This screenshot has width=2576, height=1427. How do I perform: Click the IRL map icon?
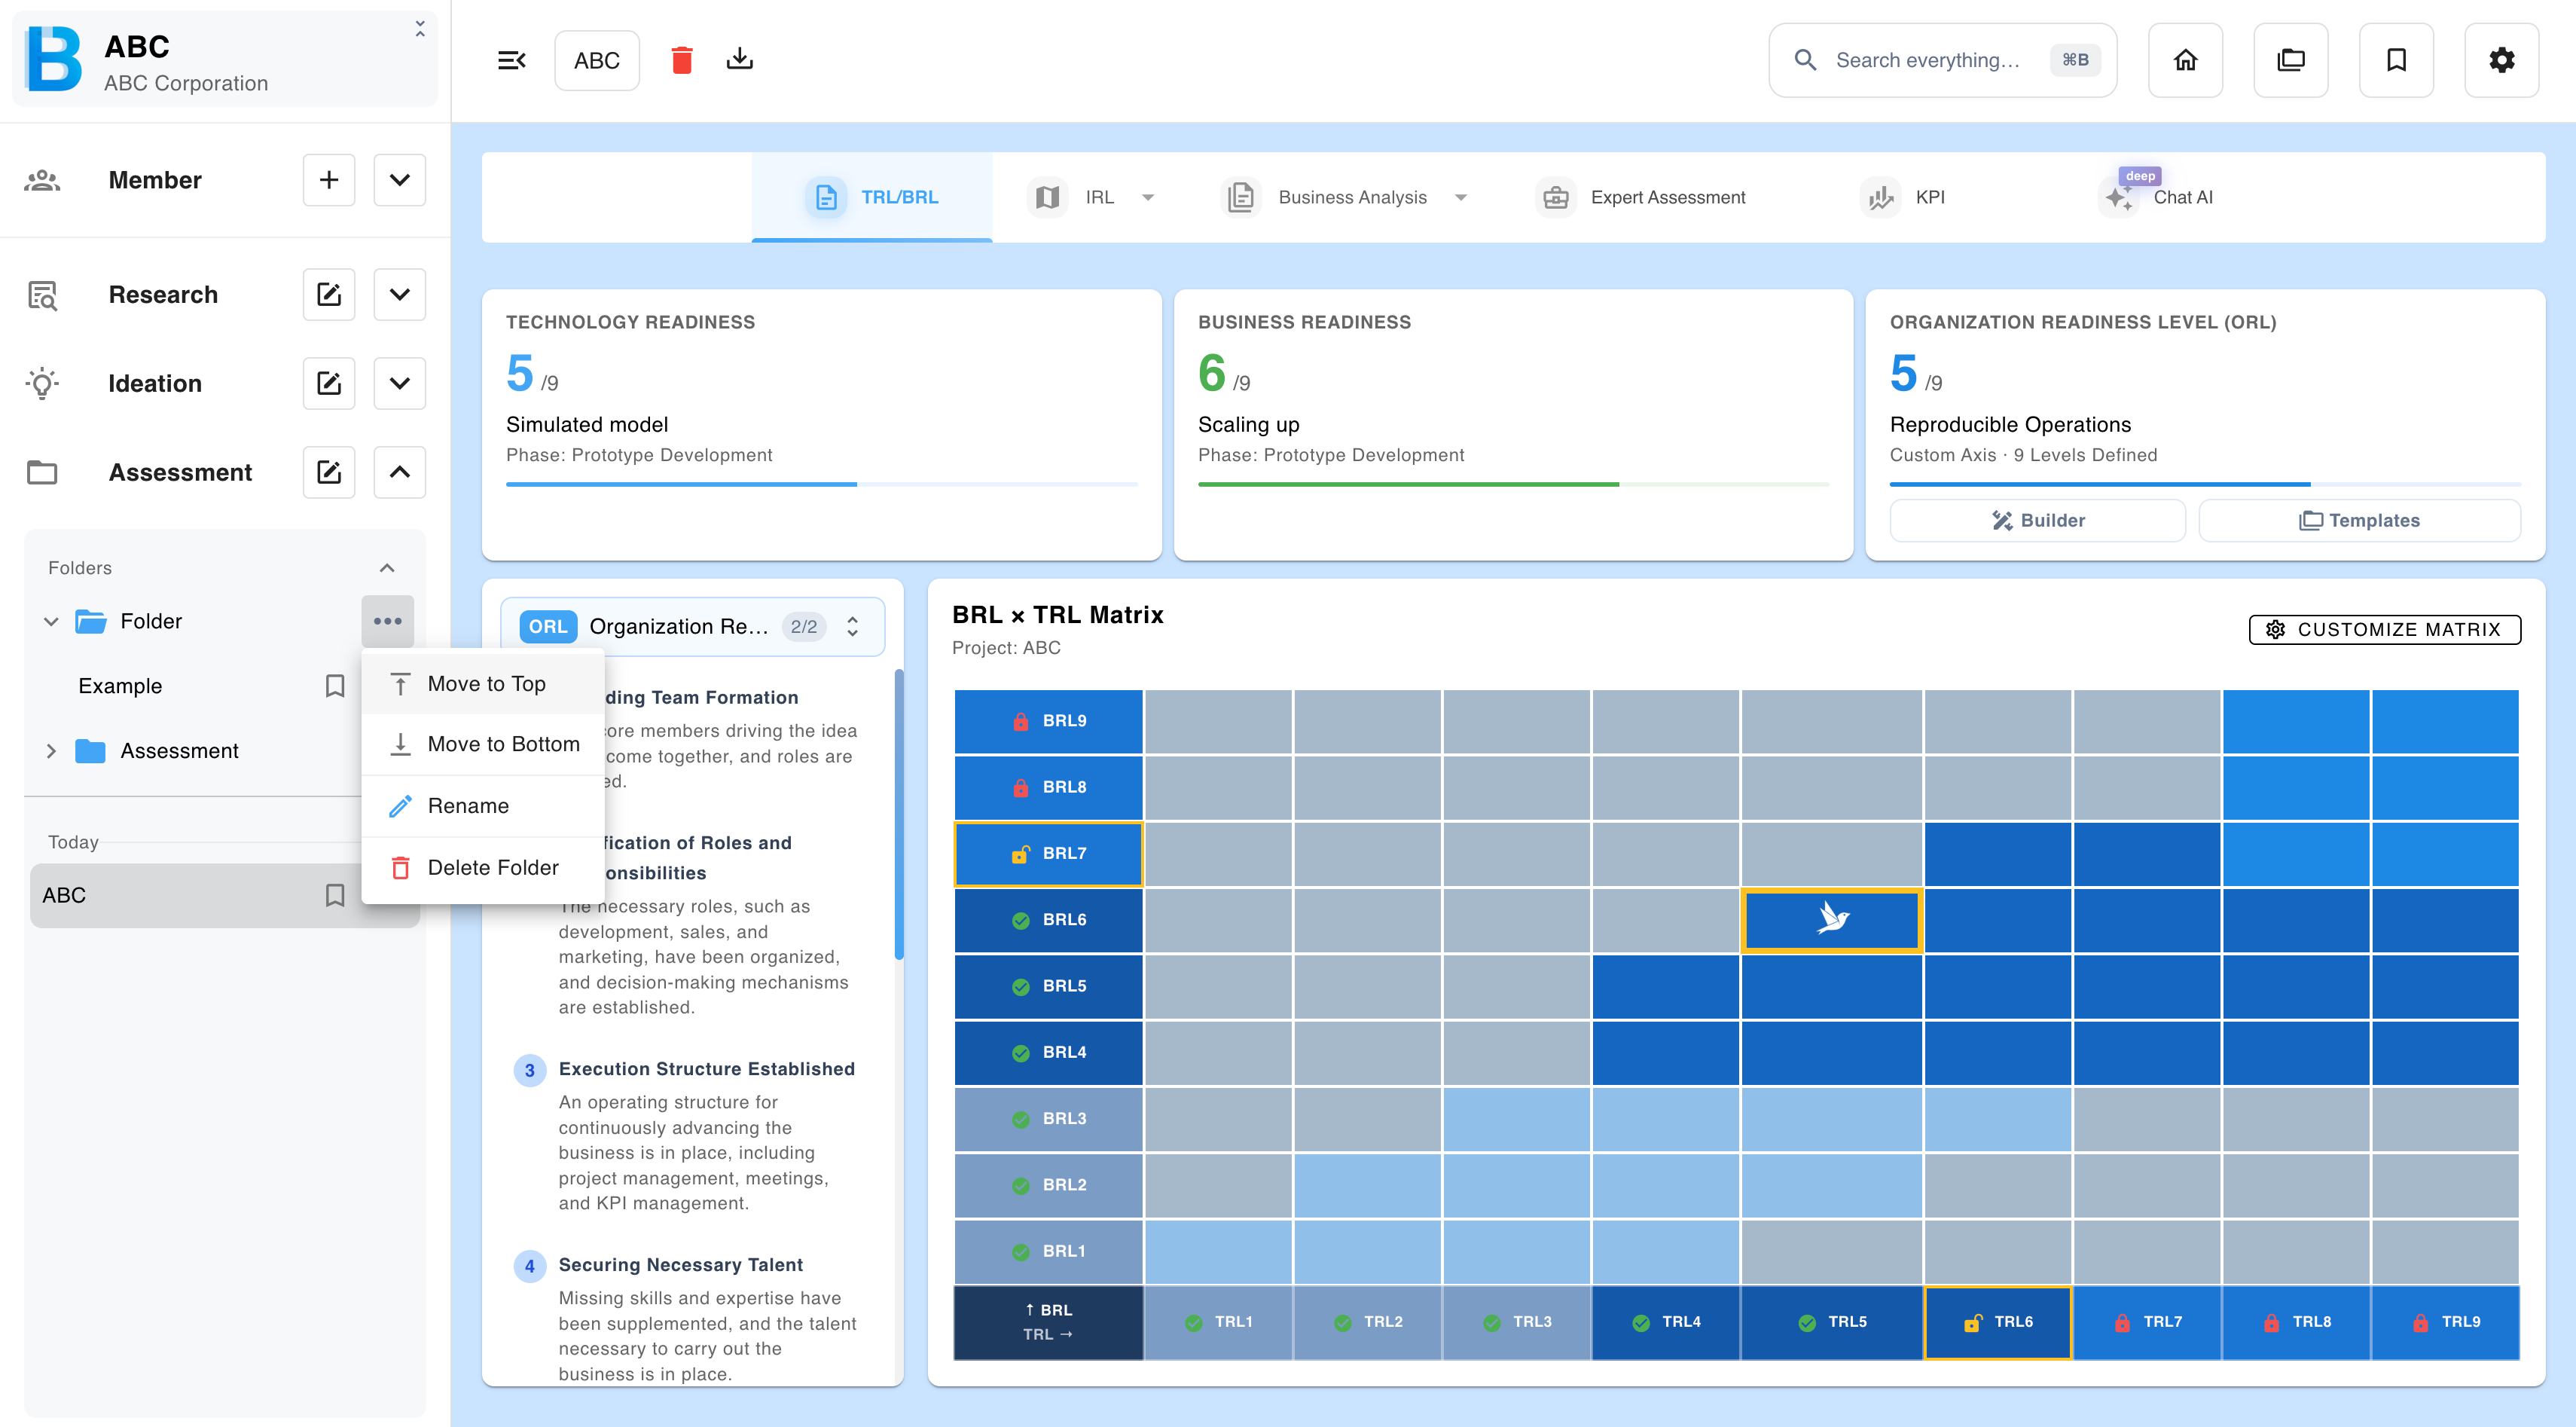(1047, 197)
